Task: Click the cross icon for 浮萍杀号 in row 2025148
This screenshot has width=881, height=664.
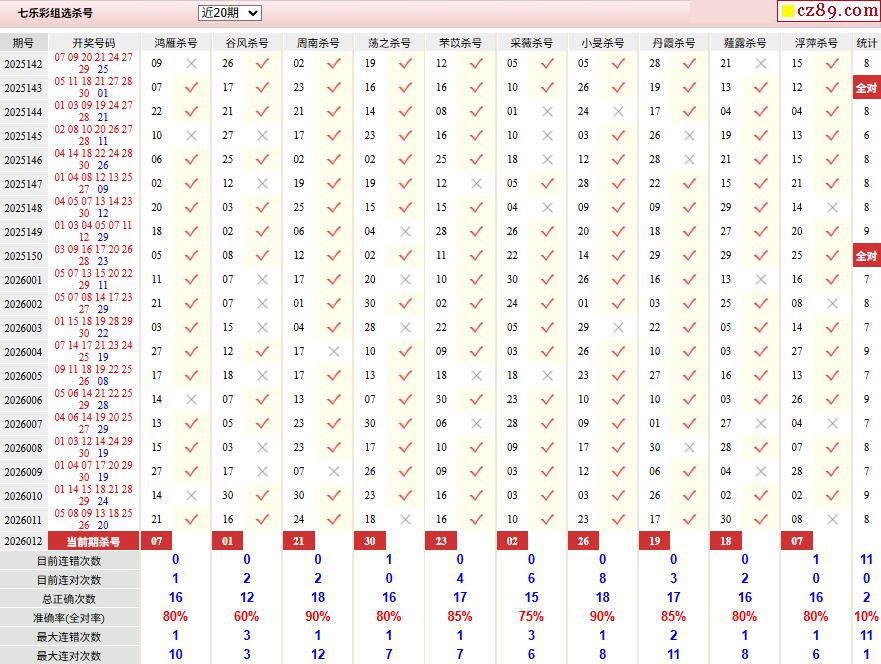Action: pos(832,207)
